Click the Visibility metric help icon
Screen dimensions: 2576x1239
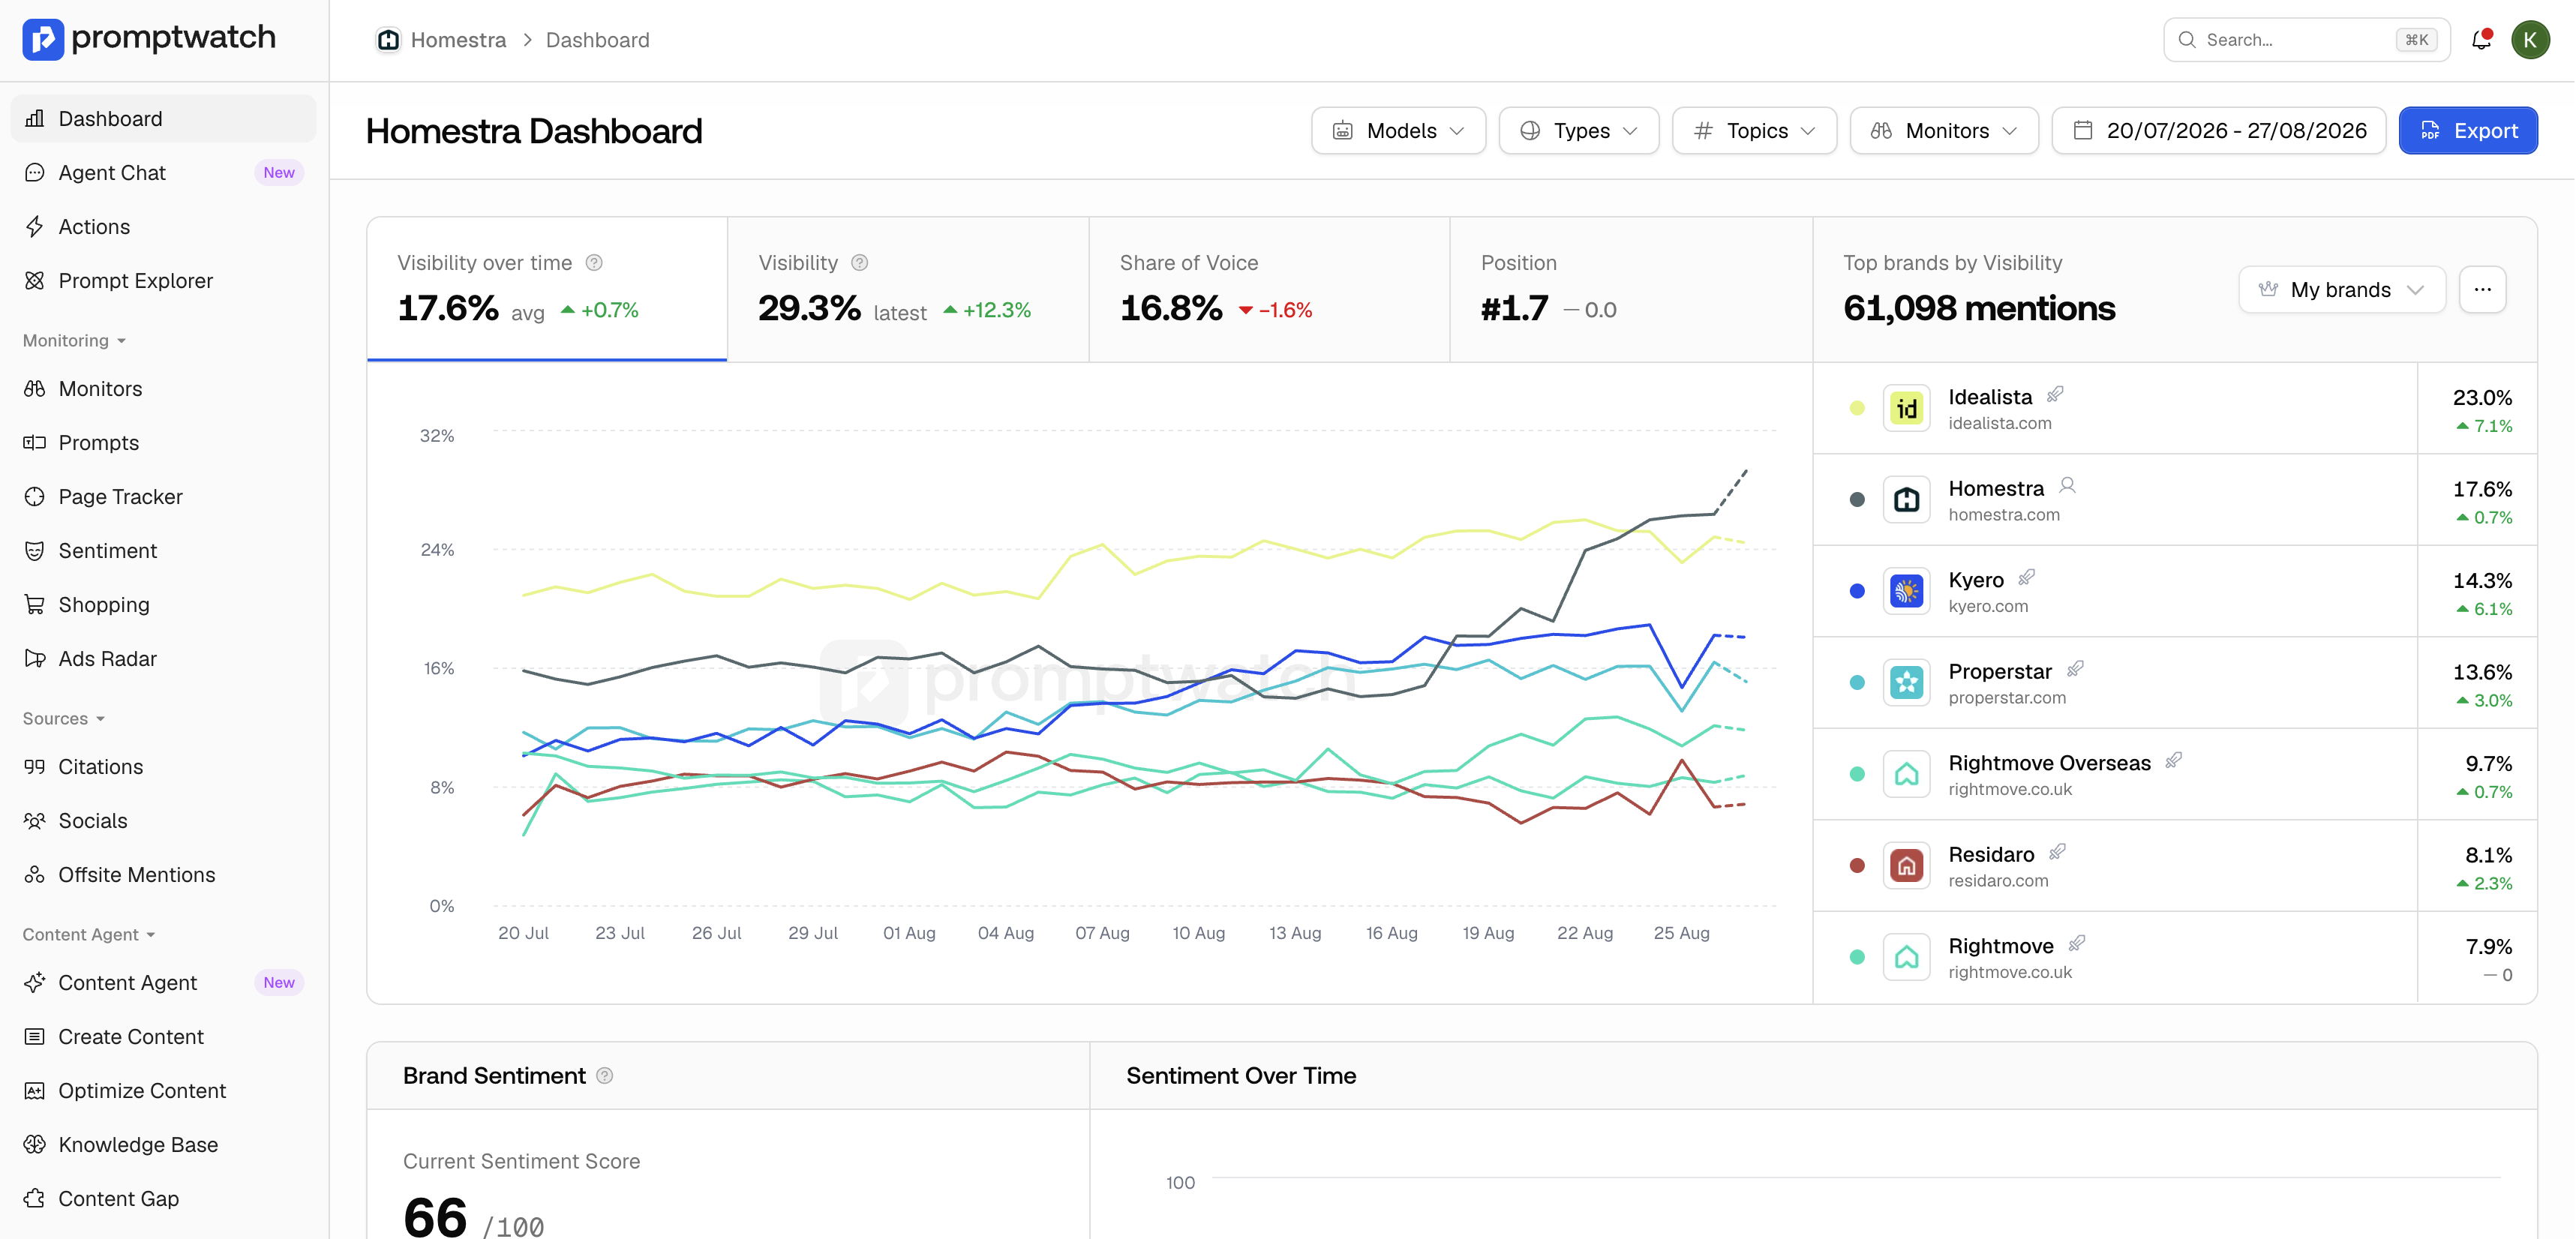pos(859,263)
